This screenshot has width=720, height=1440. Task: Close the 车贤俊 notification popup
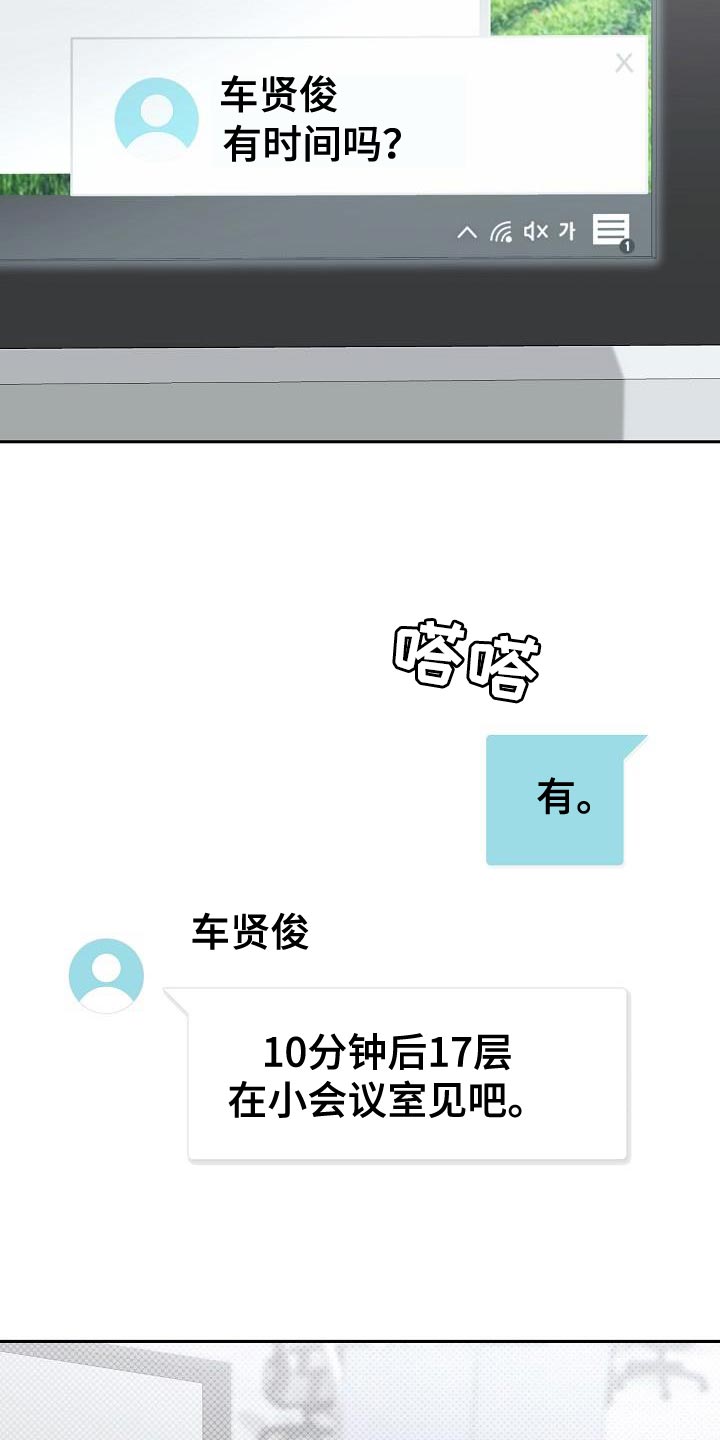(624, 64)
